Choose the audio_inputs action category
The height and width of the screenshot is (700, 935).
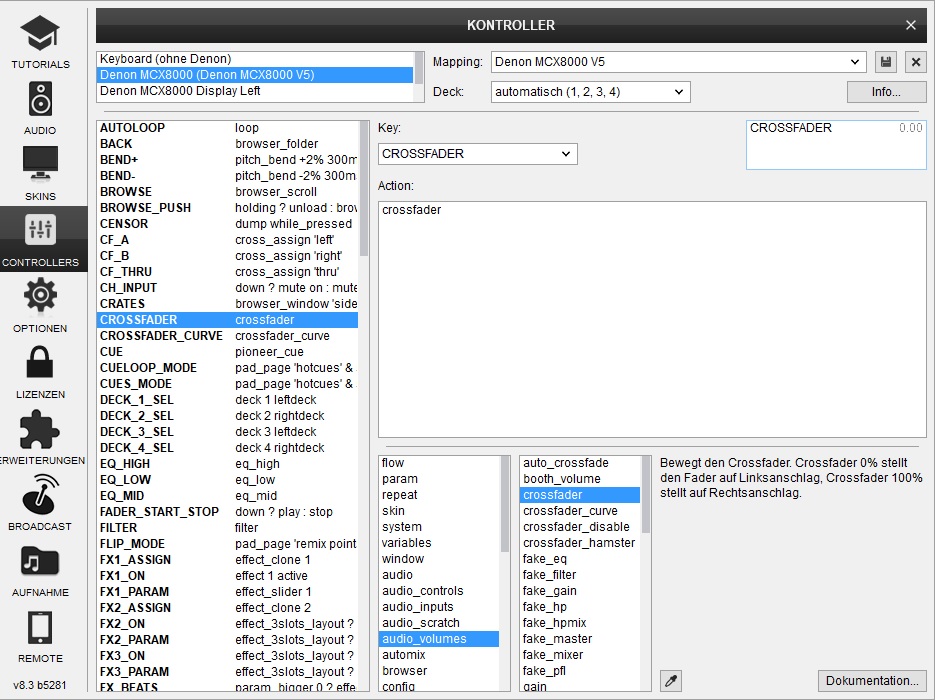(x=439, y=607)
